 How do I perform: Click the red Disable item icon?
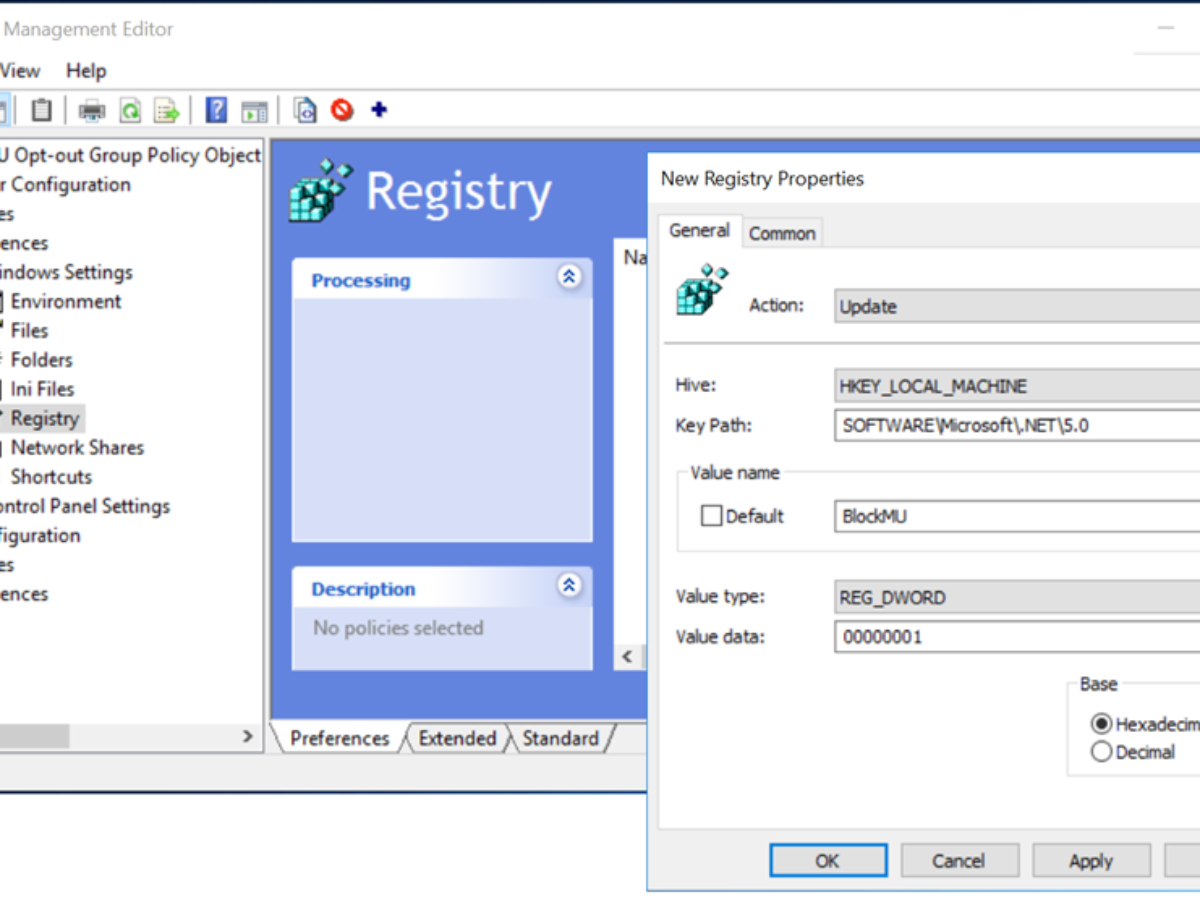[342, 110]
